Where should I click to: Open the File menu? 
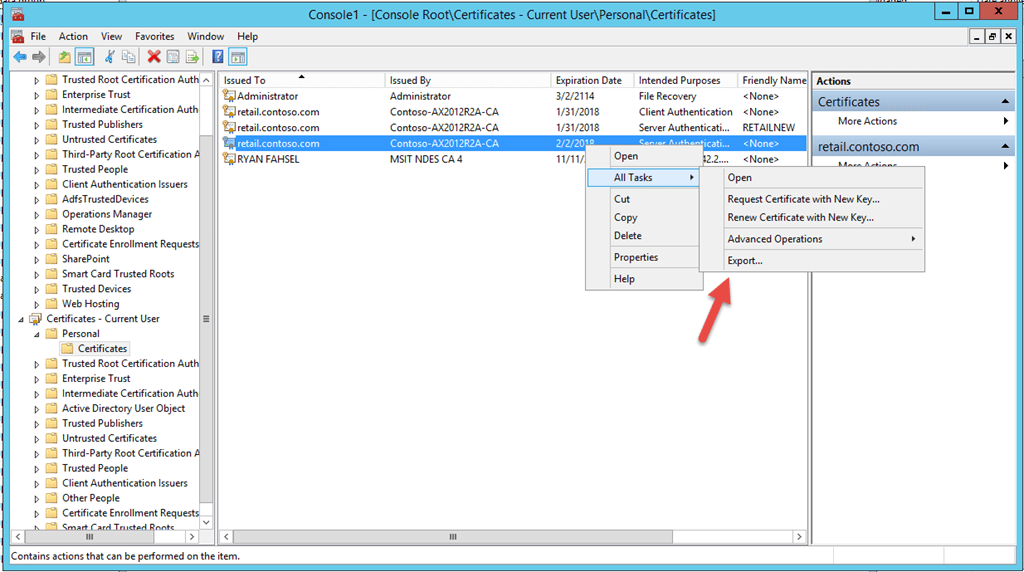38,37
